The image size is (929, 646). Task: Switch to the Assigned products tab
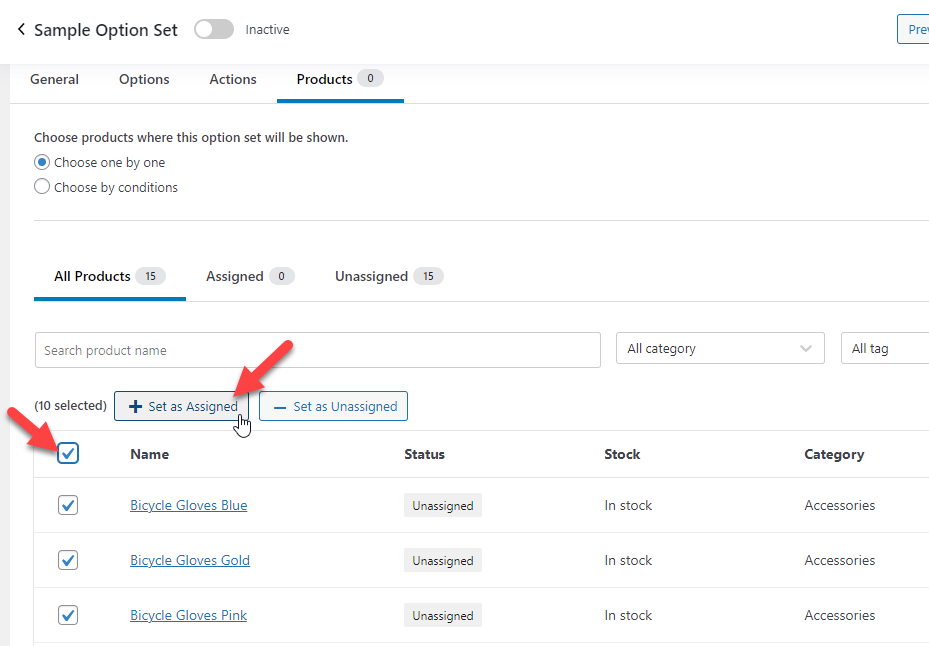249,276
